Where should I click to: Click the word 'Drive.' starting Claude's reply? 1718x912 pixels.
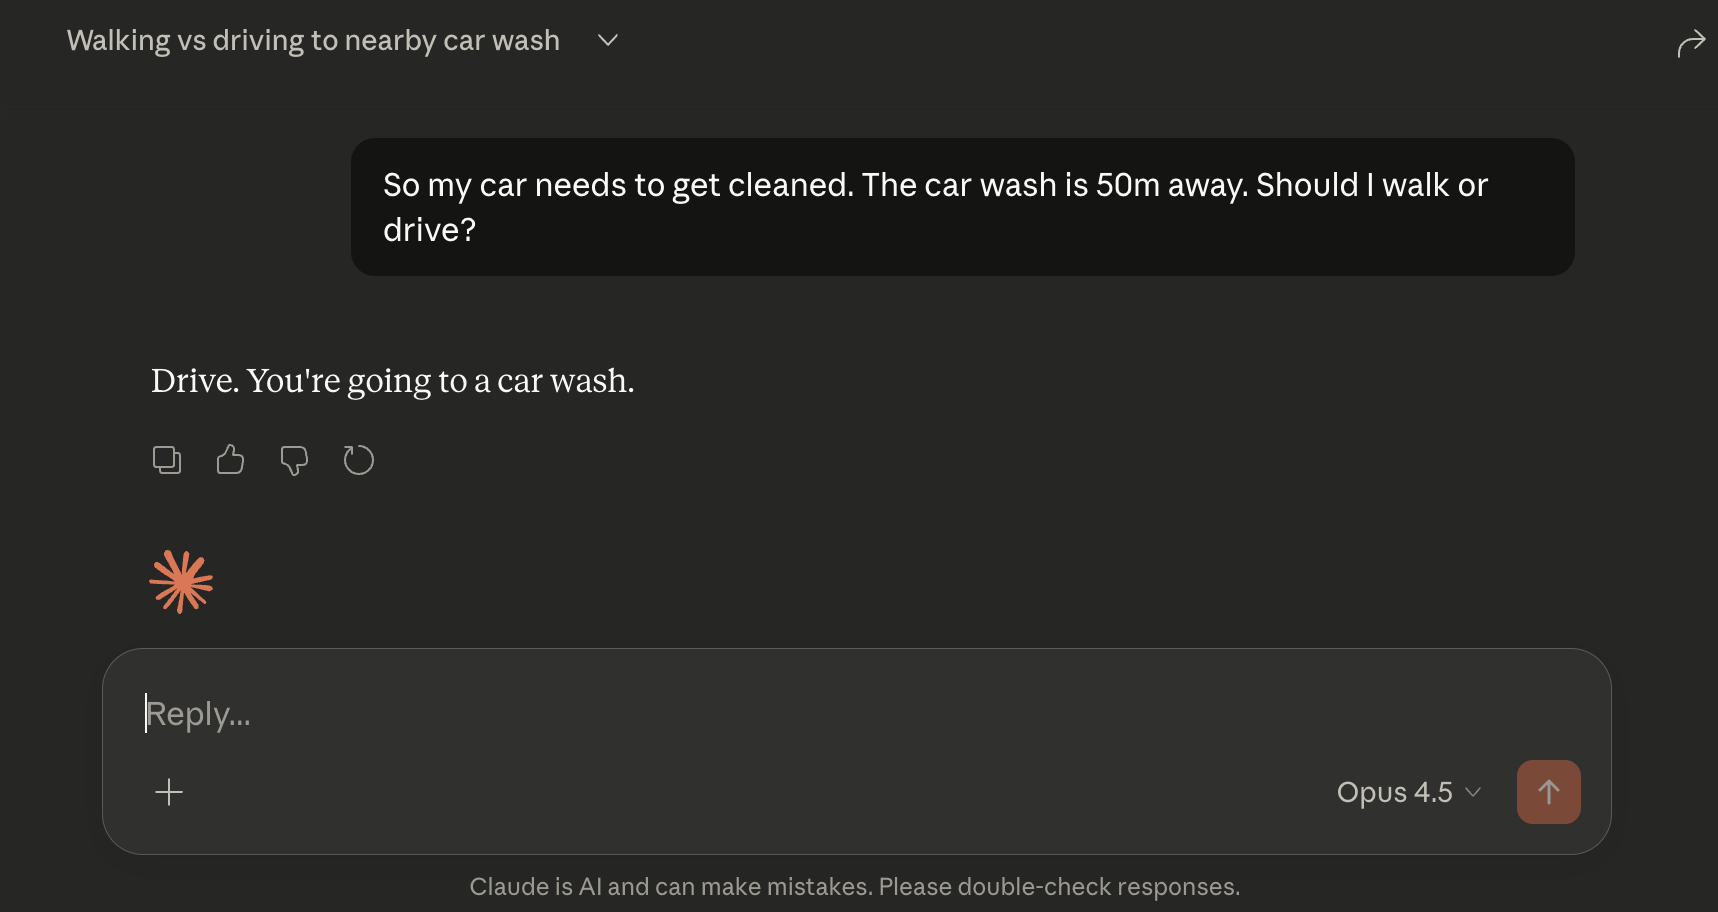(x=194, y=381)
